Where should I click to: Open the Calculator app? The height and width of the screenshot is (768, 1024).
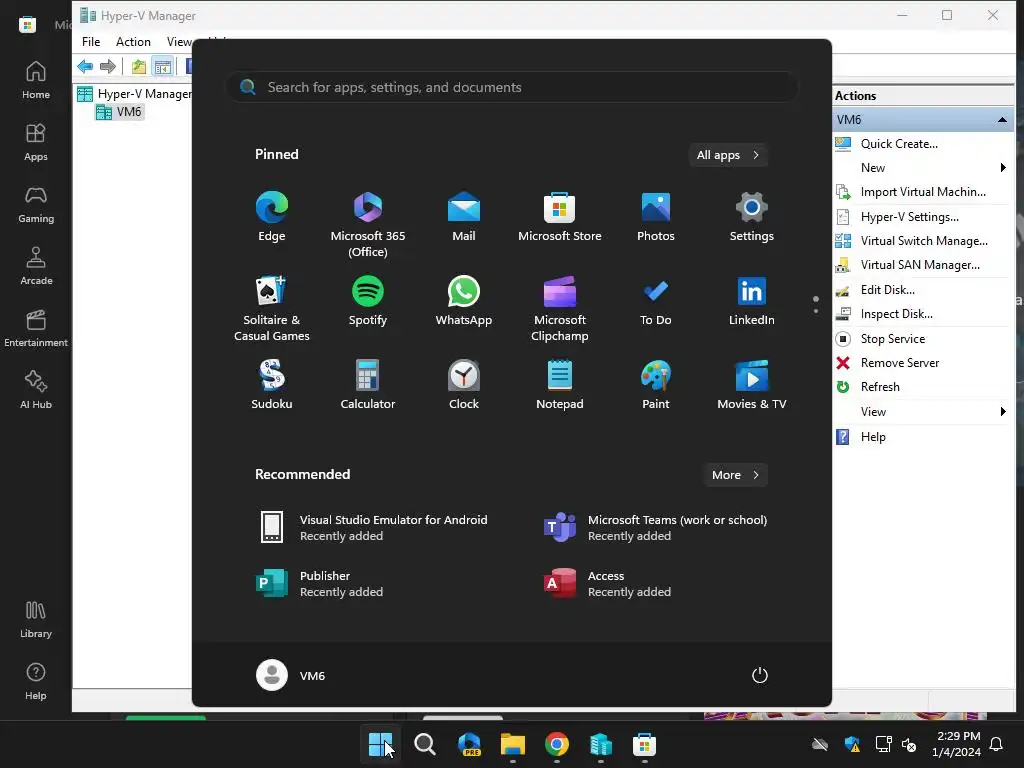(368, 385)
